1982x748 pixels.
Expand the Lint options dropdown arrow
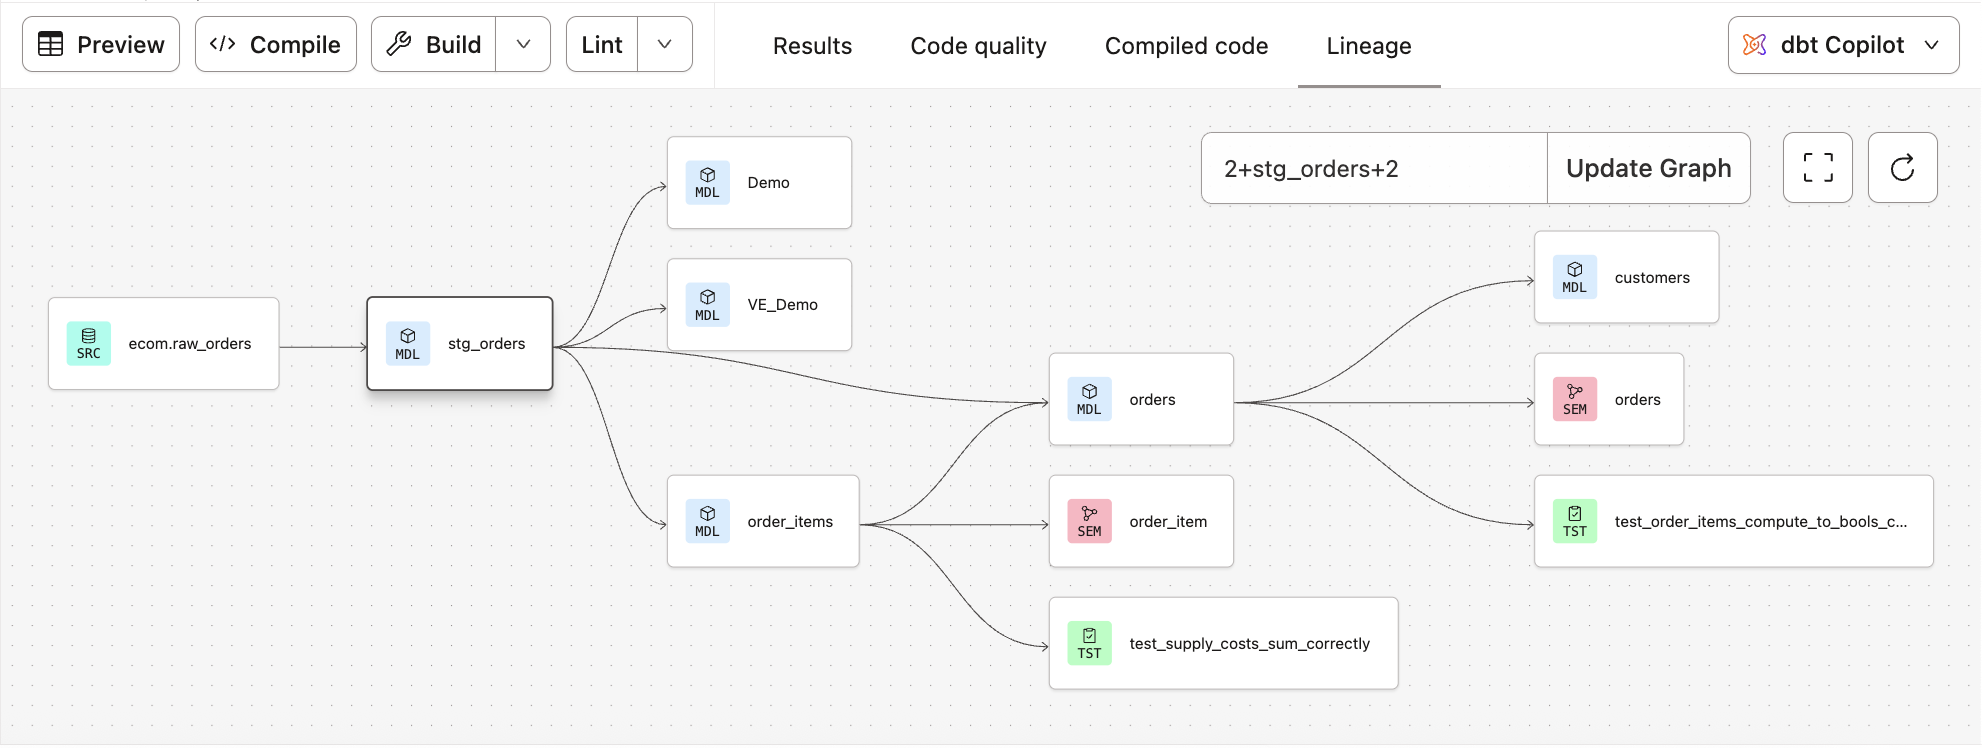coord(664,45)
